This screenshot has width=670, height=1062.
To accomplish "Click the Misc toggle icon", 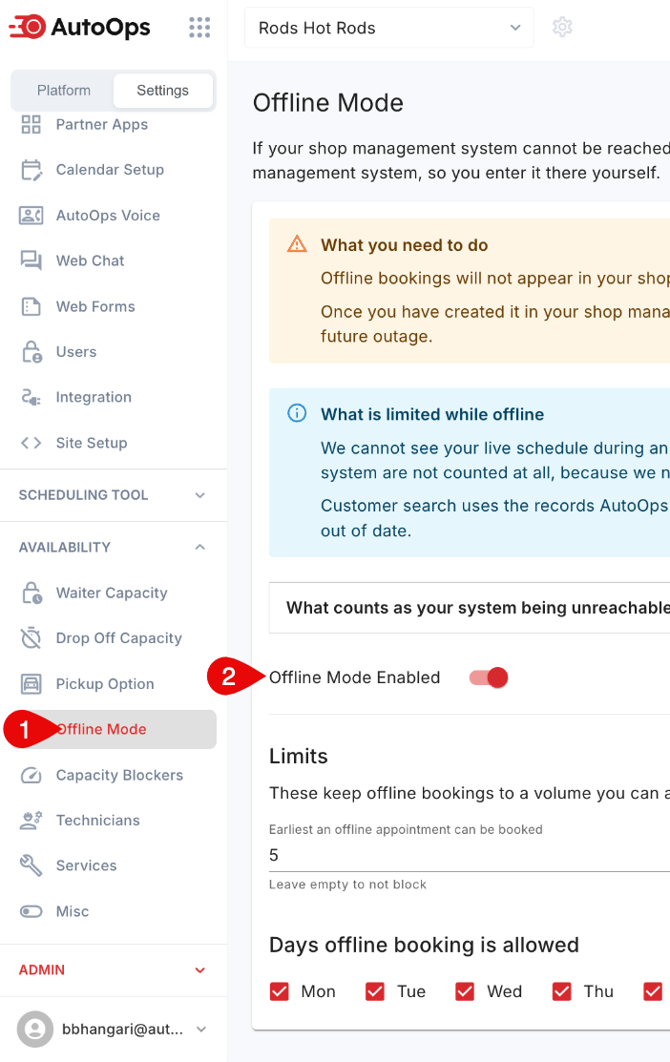I will click(31, 912).
